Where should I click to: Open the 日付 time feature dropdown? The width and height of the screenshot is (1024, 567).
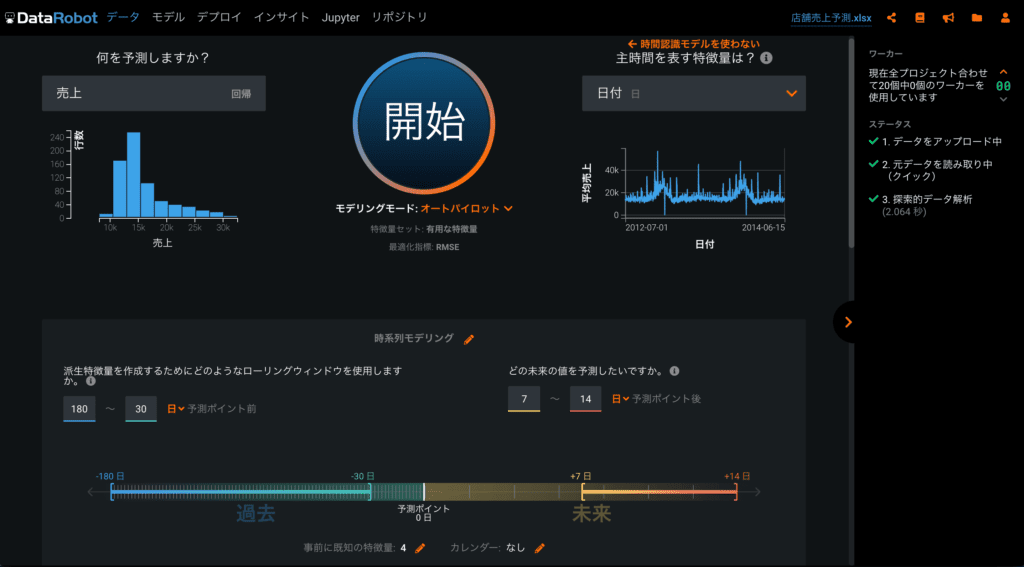tap(694, 93)
